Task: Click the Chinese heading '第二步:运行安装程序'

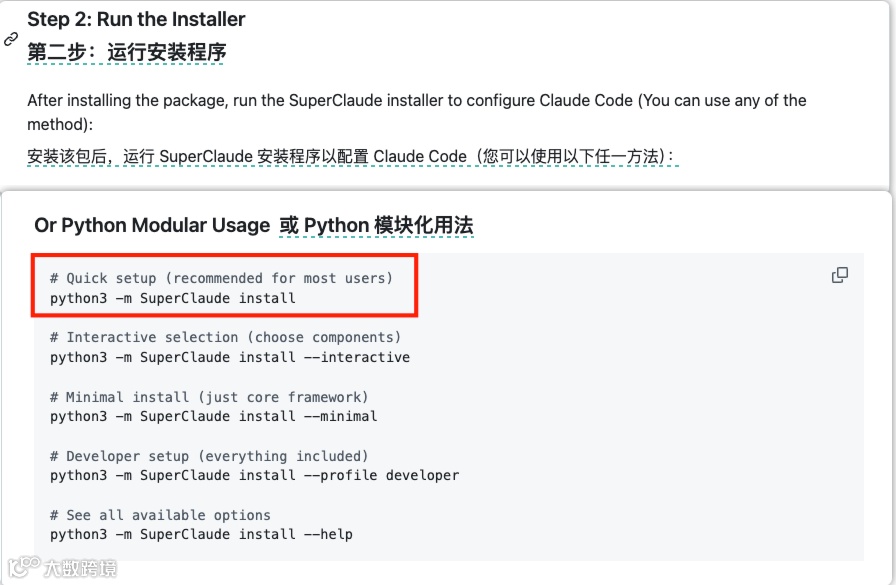Action: tap(126, 52)
